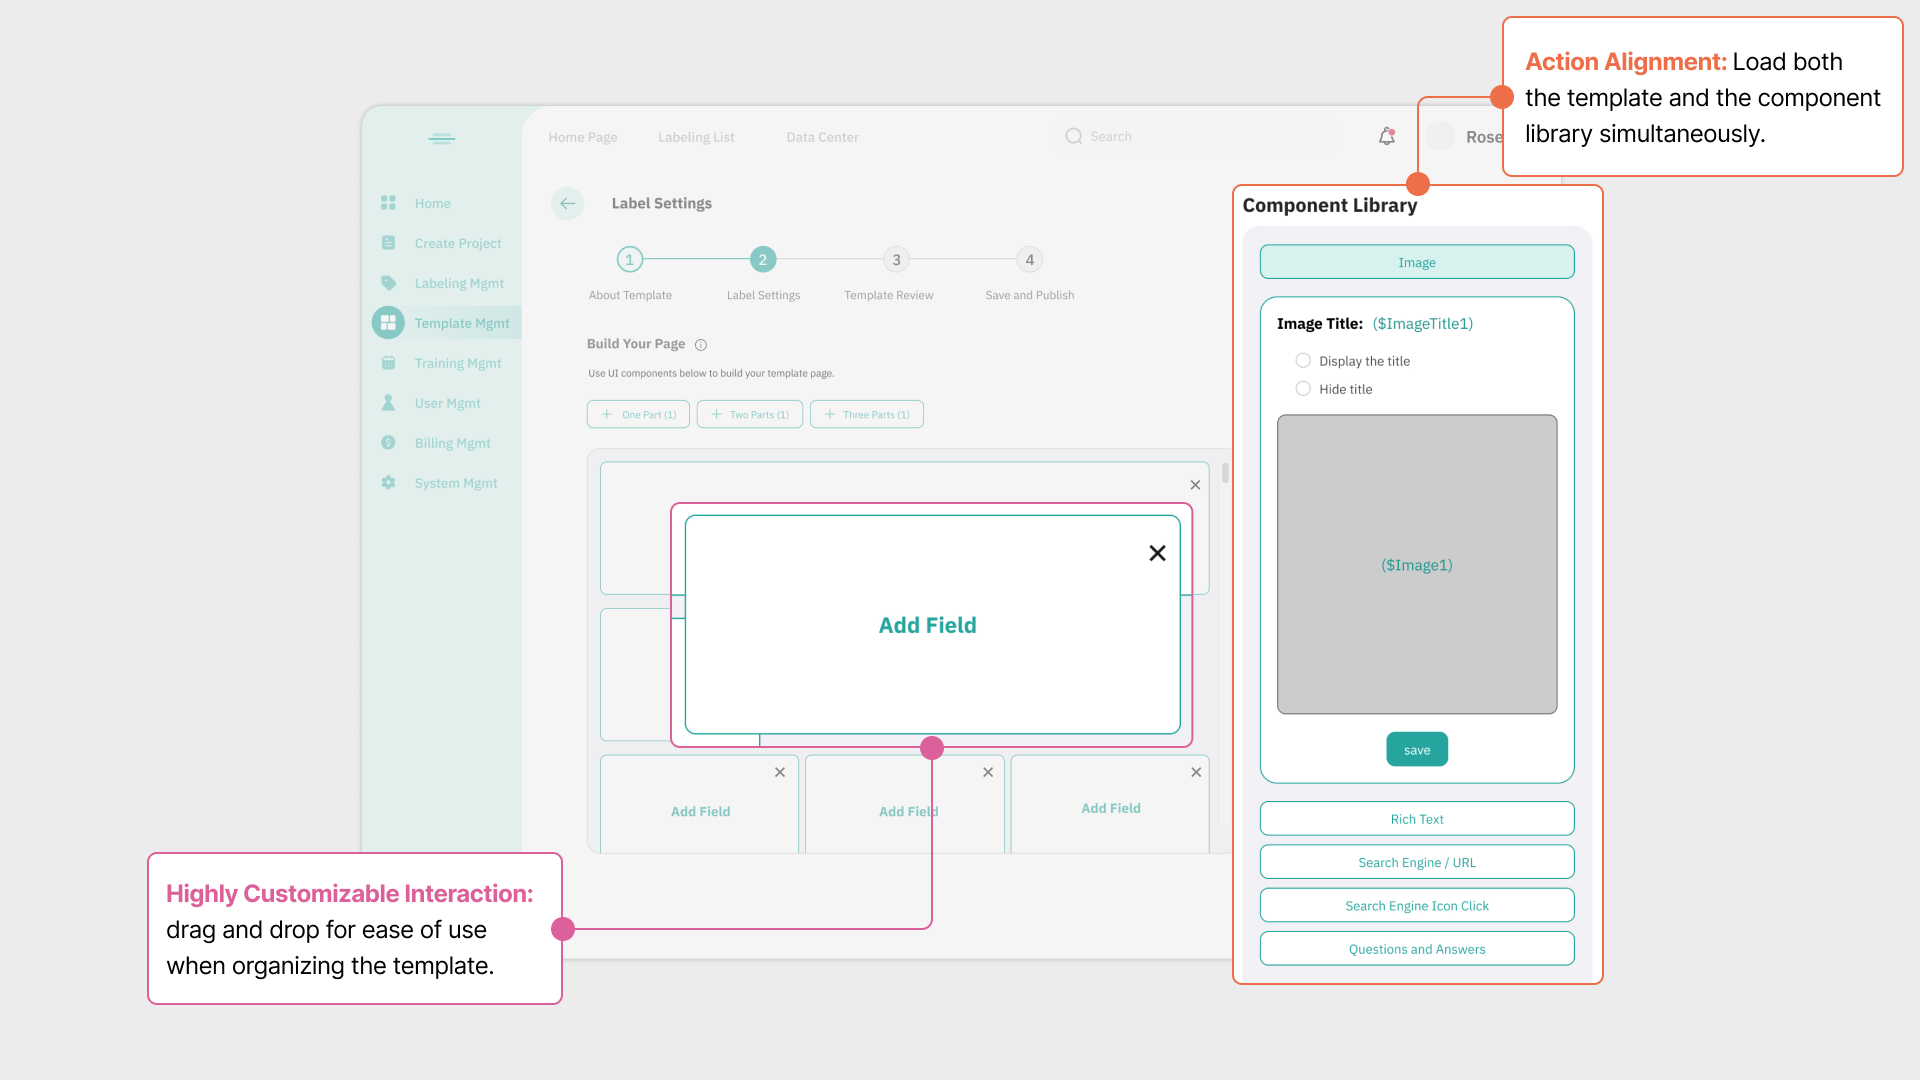Image resolution: width=1920 pixels, height=1080 pixels.
Task: Click the Billing Mgmt dollar icon
Action: [x=388, y=443]
